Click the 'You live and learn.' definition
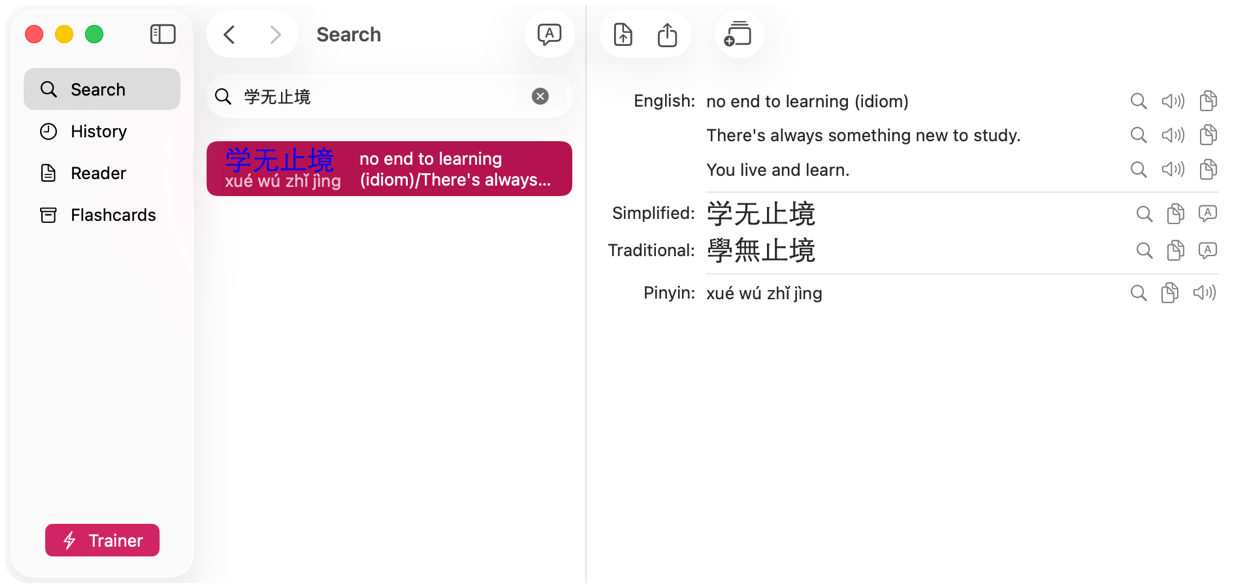Viewport: 1240px width, 588px height. tap(778, 169)
